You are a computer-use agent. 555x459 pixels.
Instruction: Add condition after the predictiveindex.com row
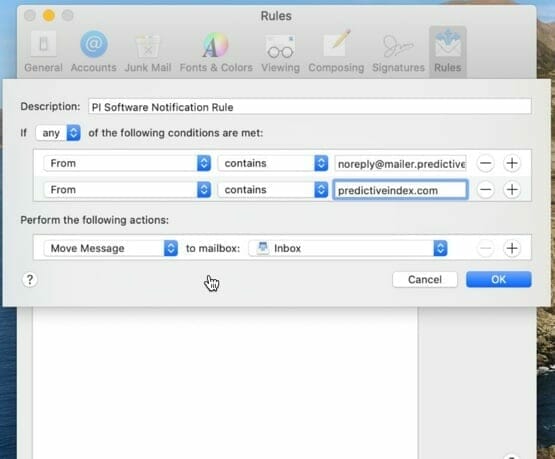point(512,190)
